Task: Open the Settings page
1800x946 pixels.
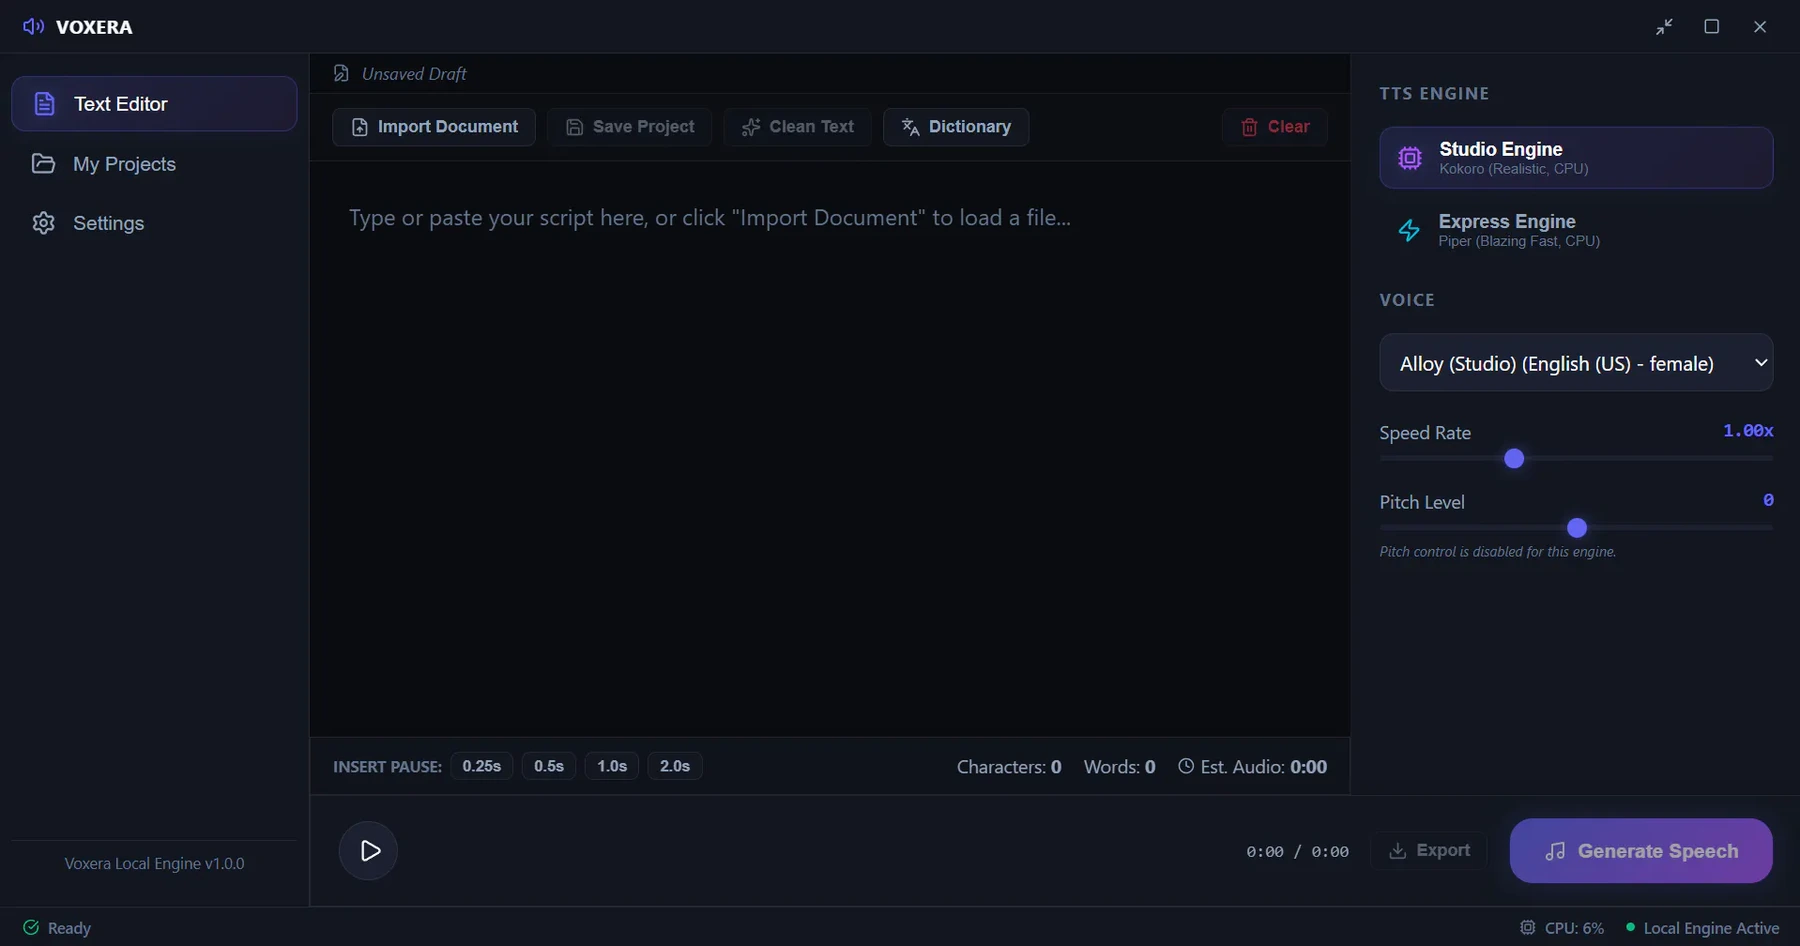Action: pos(154,223)
